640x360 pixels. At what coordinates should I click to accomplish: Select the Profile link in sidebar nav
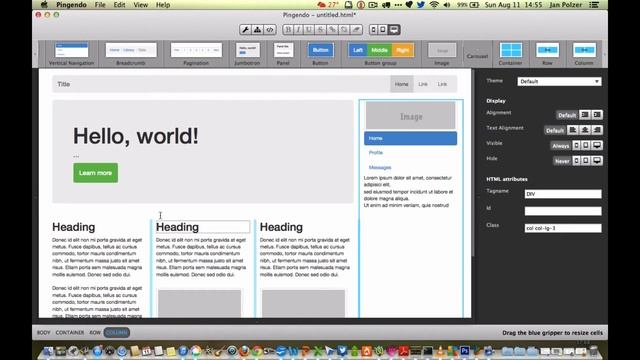(x=376, y=153)
